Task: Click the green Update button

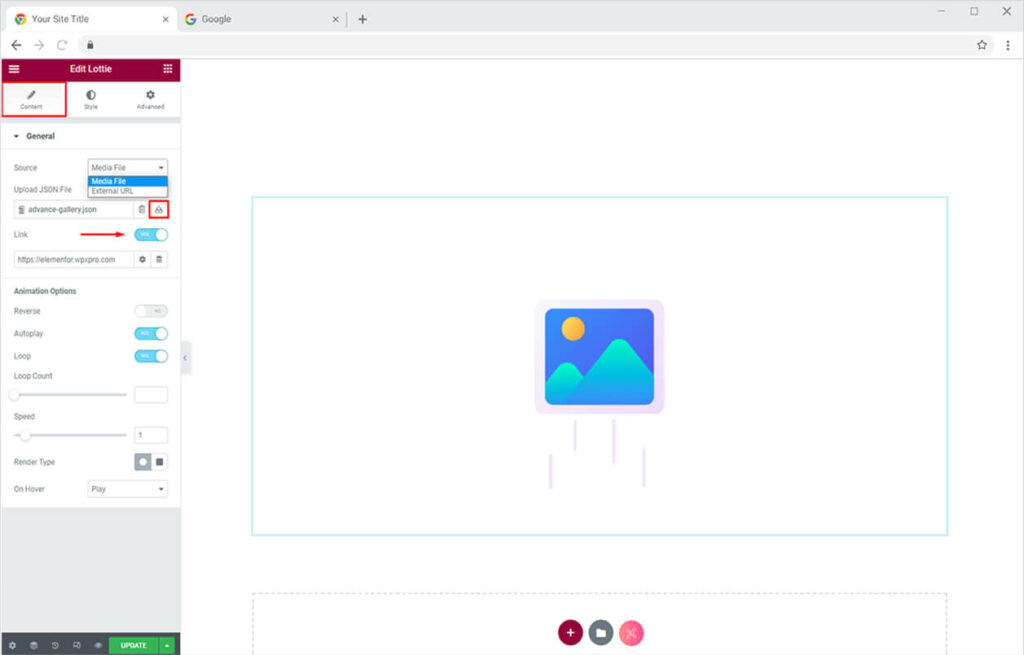Action: (133, 646)
